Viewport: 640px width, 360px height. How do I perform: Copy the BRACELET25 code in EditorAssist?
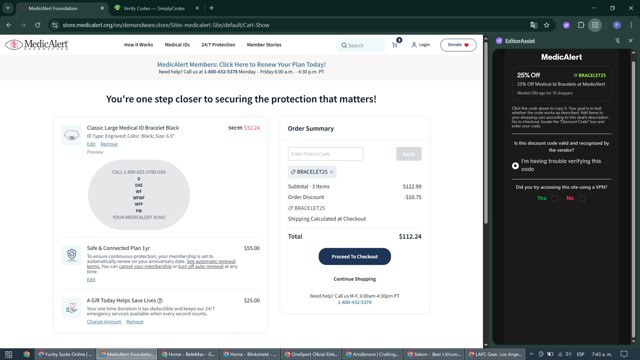point(590,76)
